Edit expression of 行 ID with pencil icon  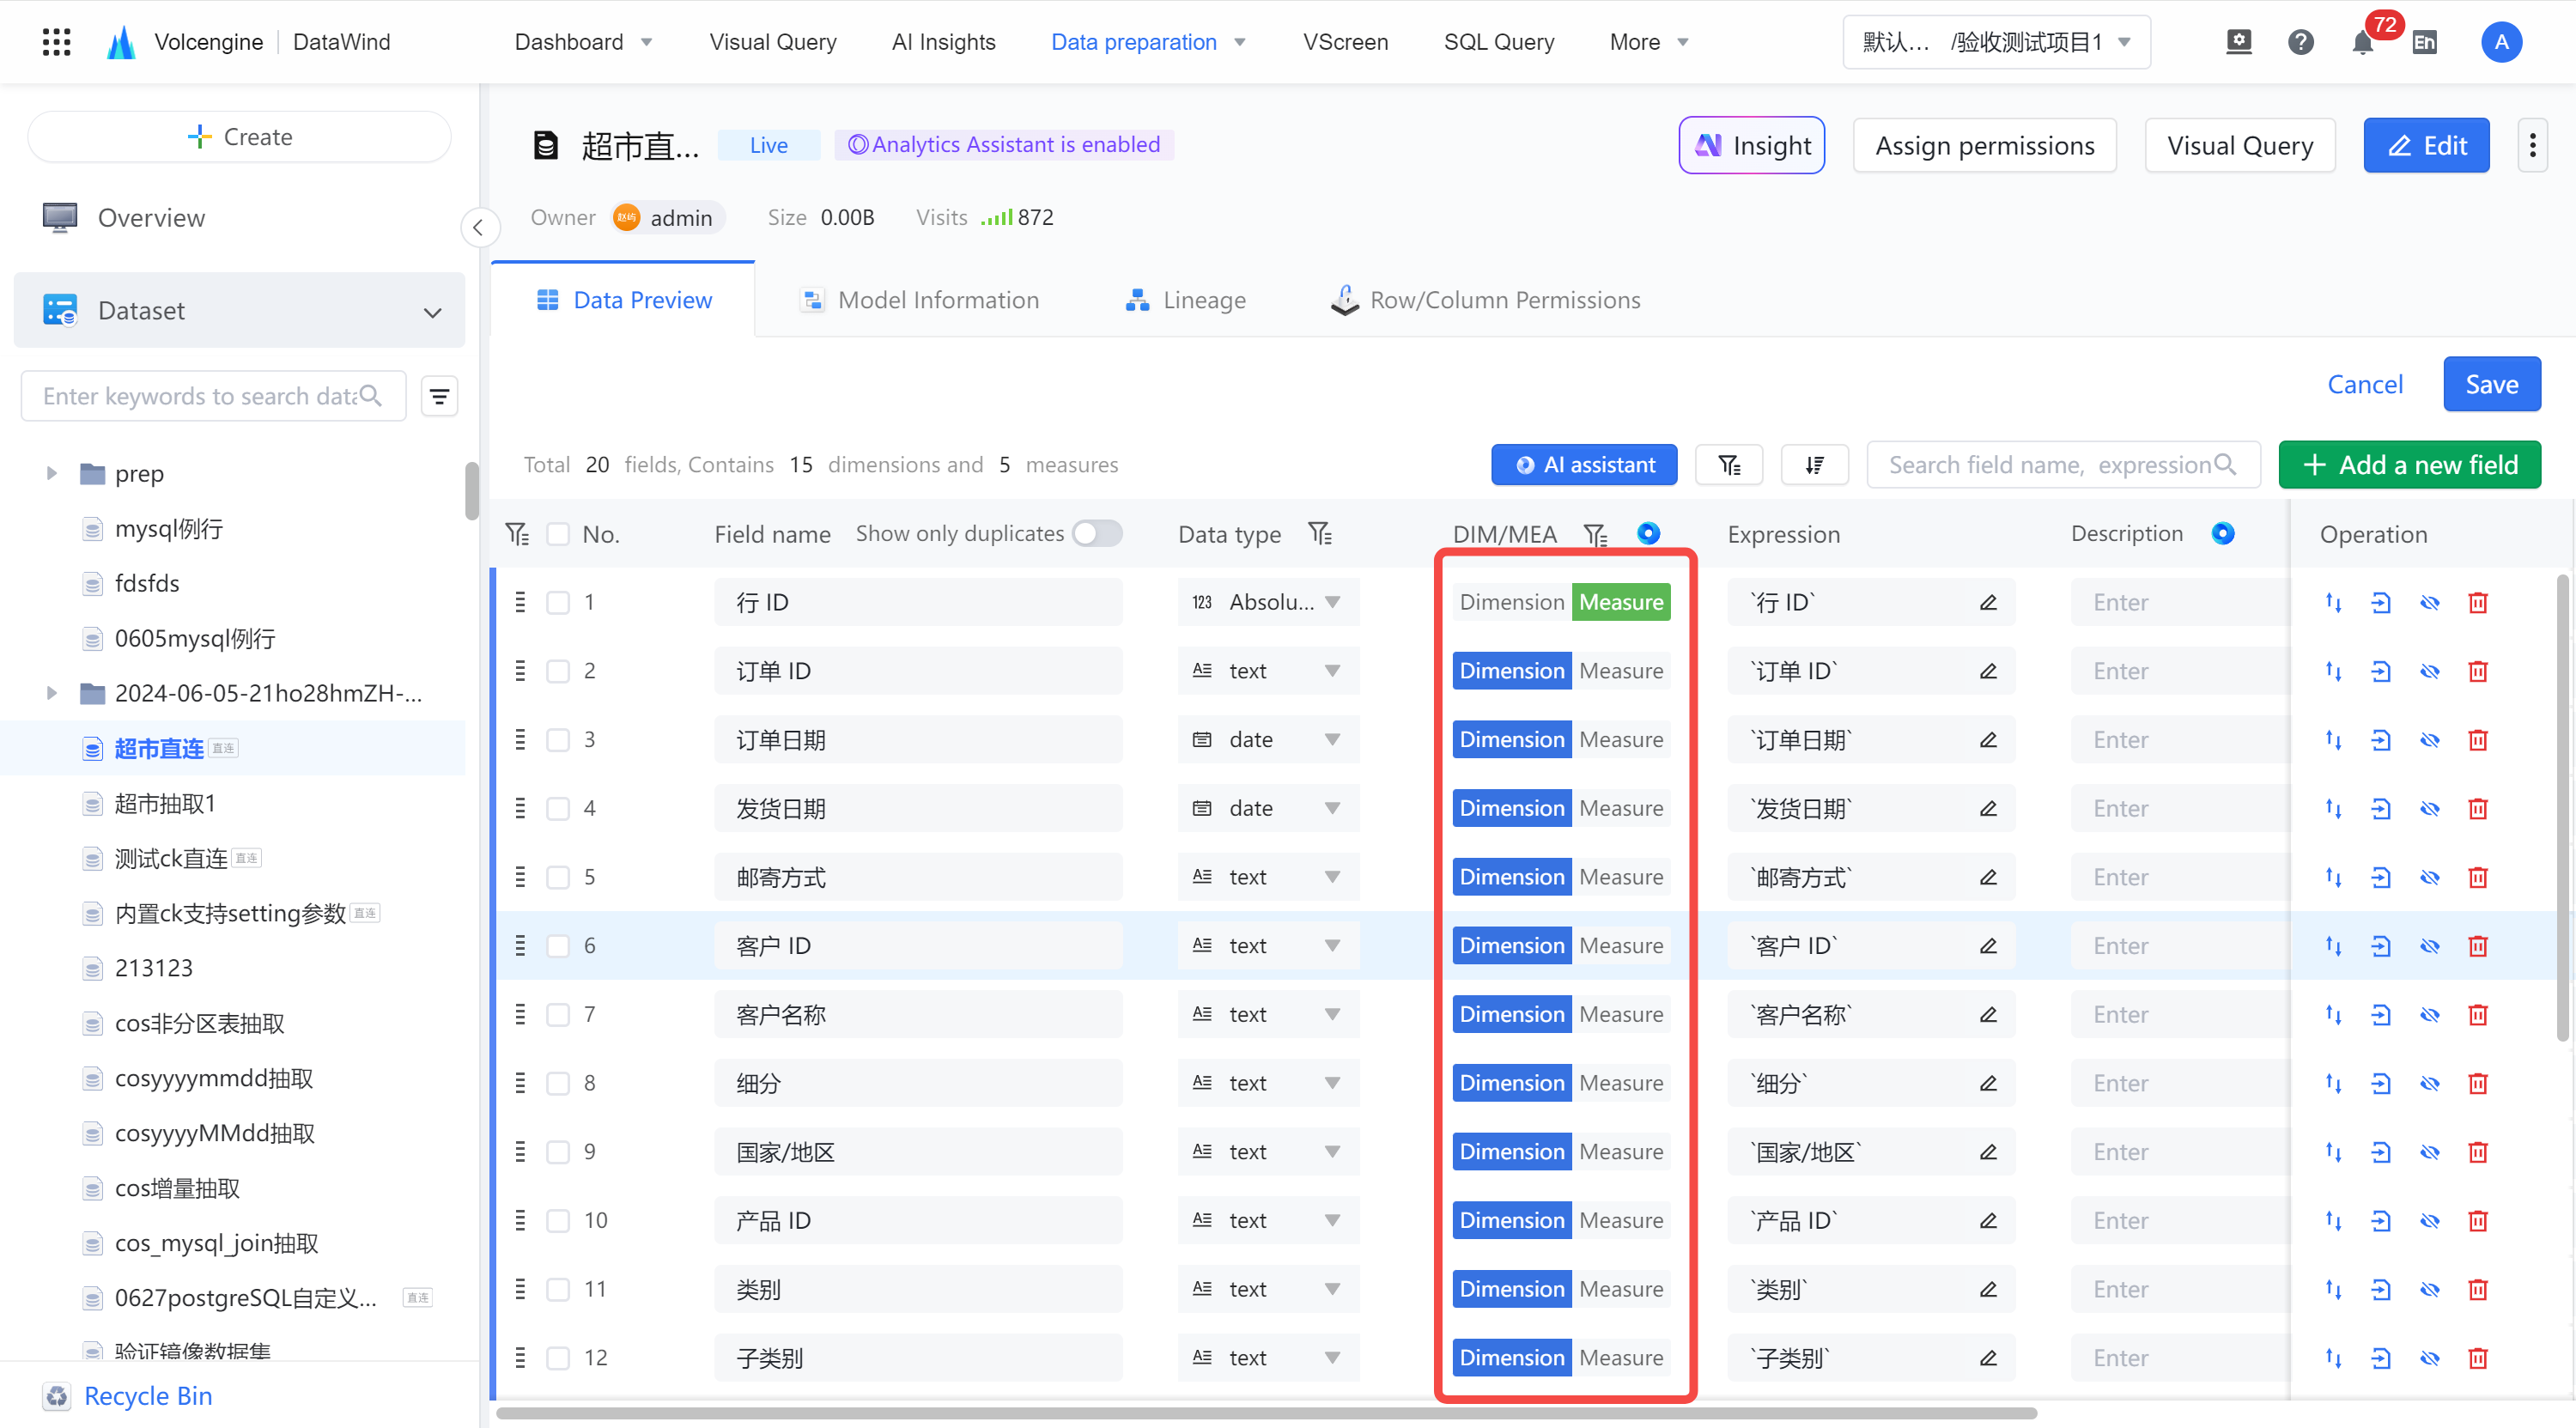coord(1988,602)
